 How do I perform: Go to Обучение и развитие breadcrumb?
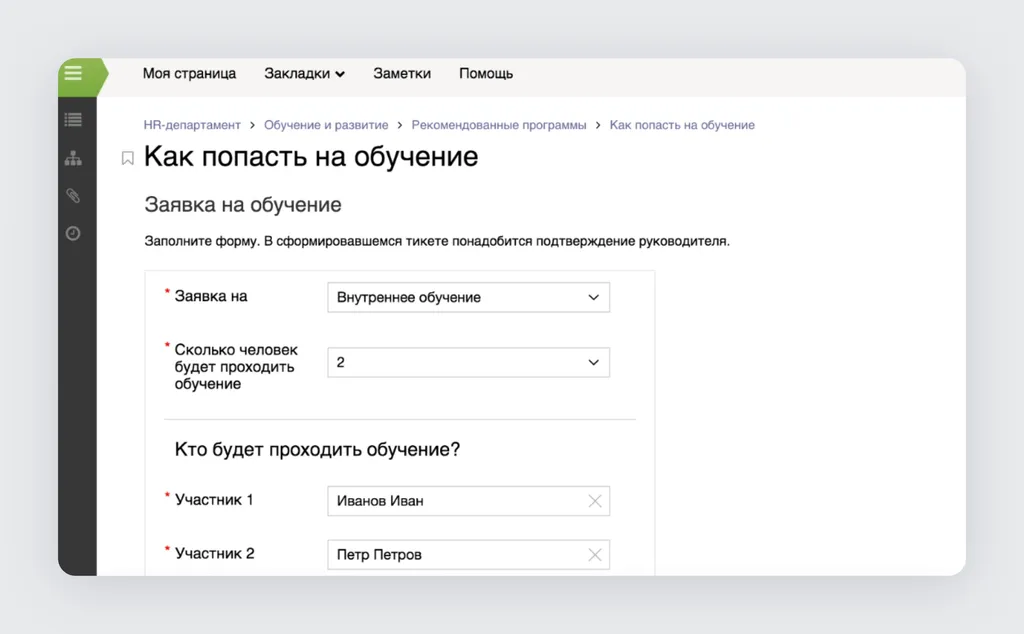point(326,125)
